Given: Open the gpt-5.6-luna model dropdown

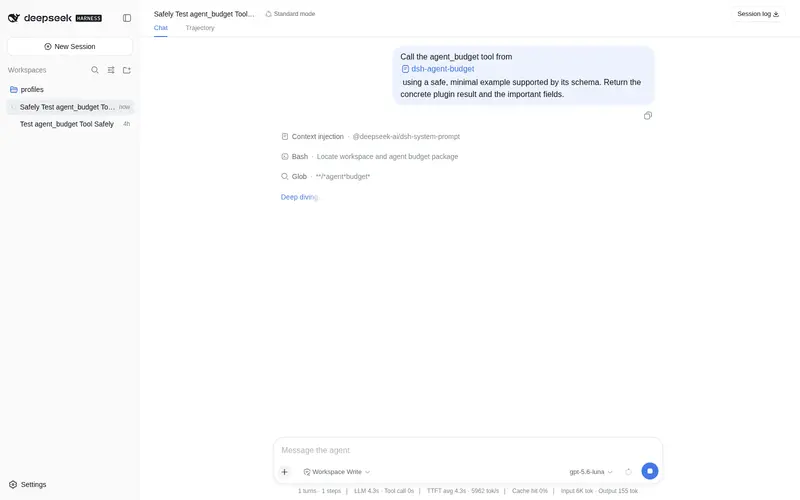Looking at the screenshot, I should 591,472.
